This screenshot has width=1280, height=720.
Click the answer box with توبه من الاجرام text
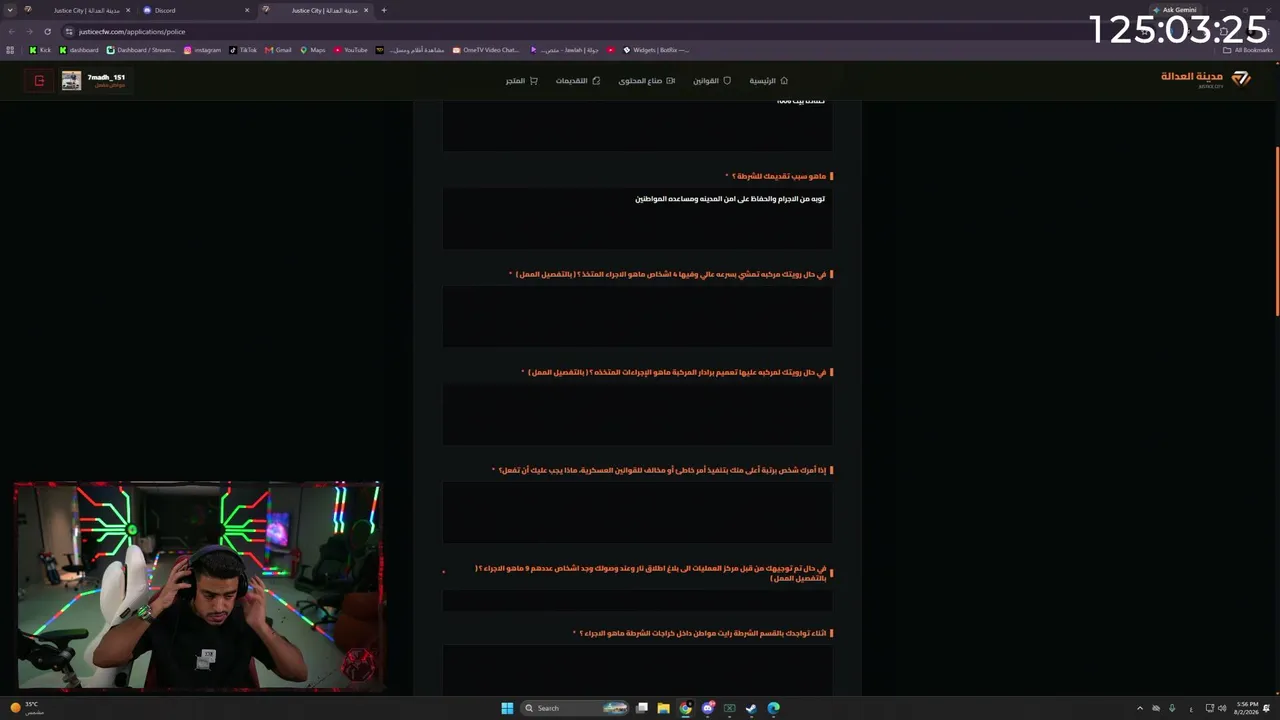[637, 218]
